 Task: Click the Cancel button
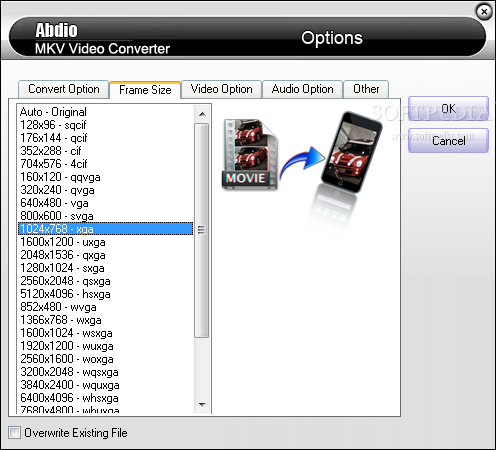(x=448, y=141)
